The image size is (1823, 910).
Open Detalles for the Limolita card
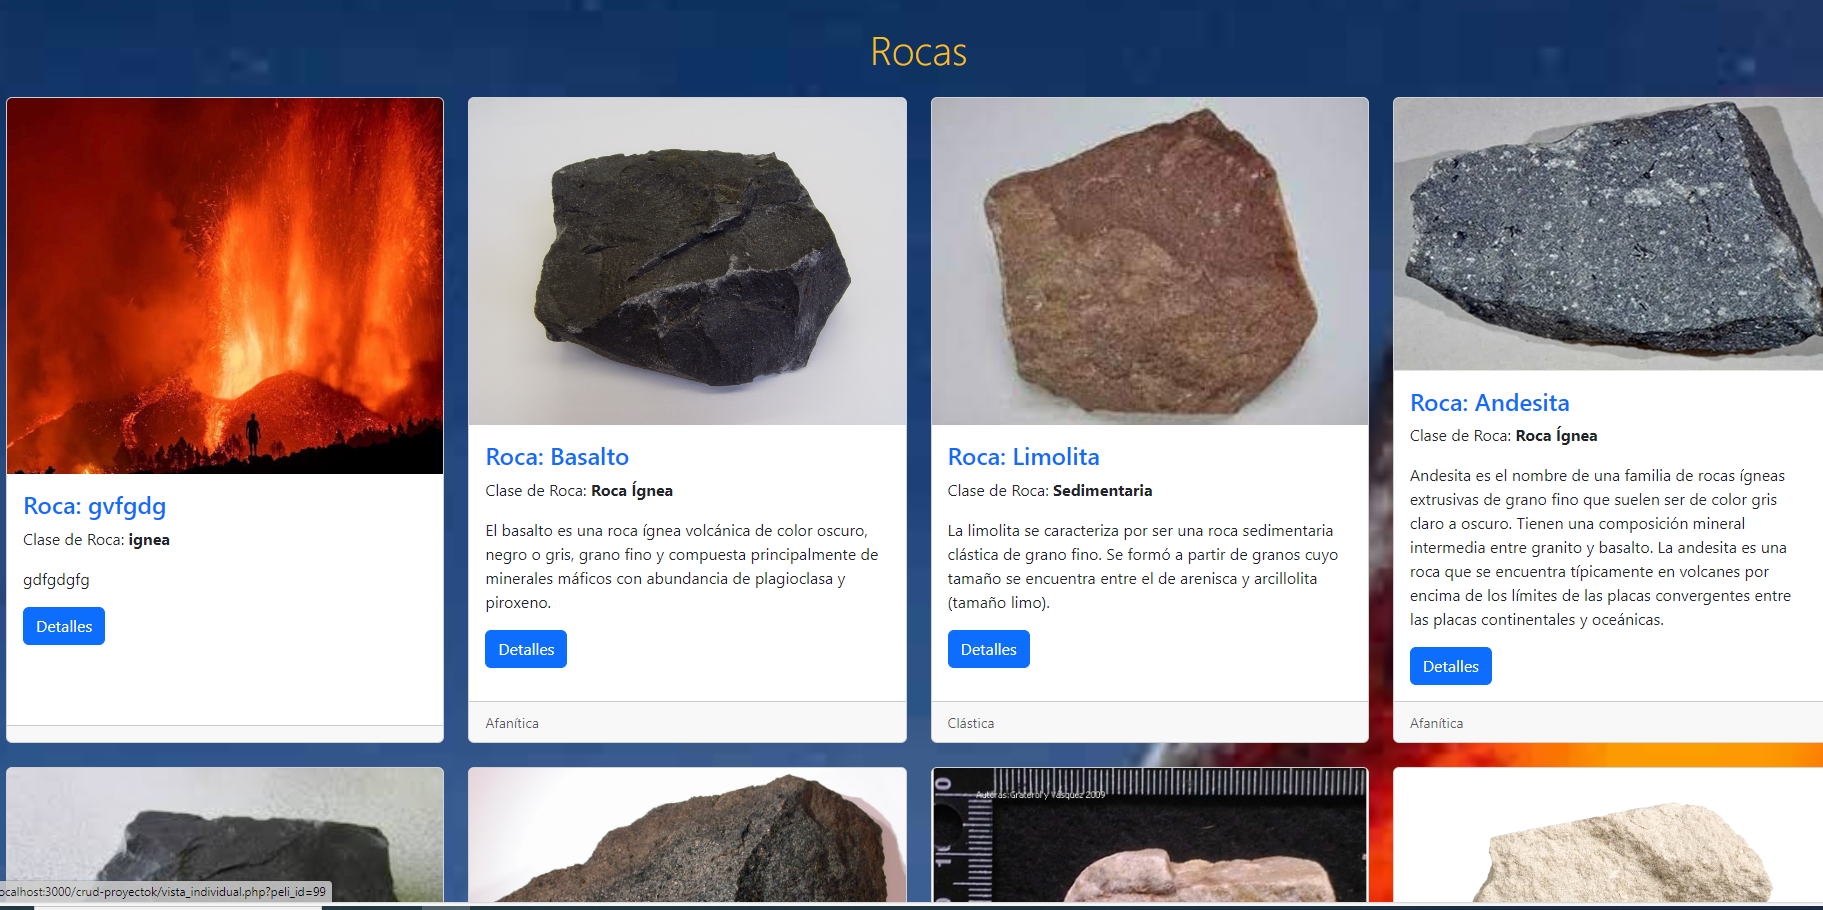pos(988,649)
